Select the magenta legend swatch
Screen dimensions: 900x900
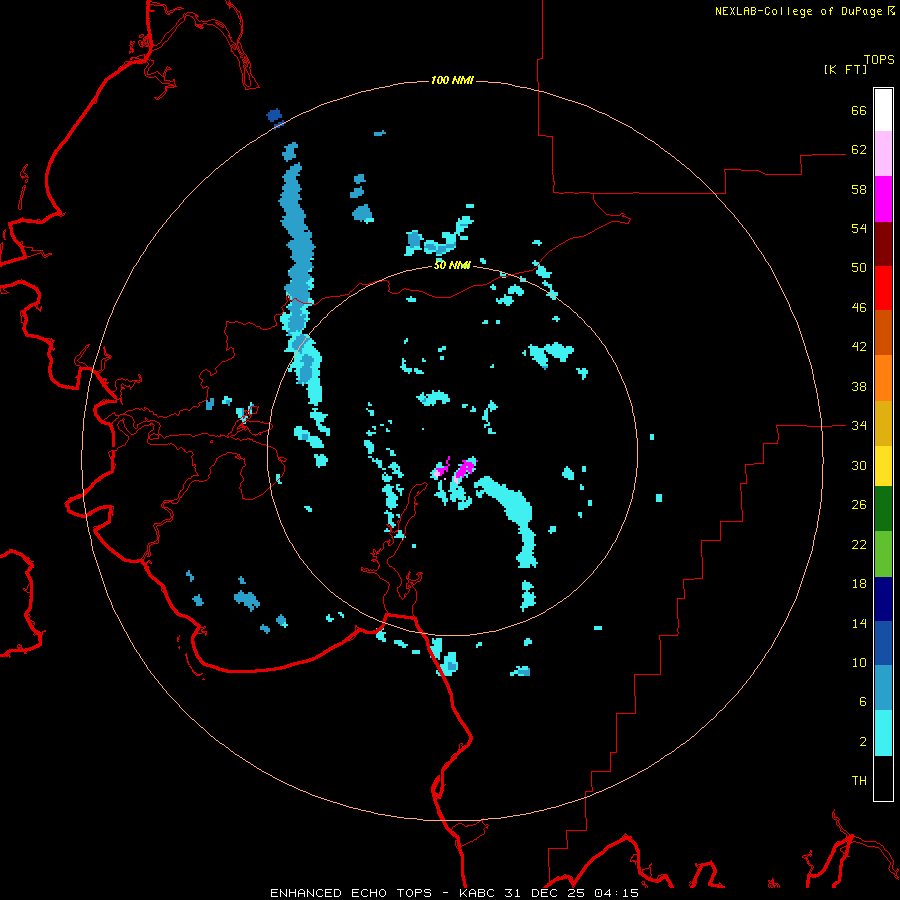[x=883, y=199]
